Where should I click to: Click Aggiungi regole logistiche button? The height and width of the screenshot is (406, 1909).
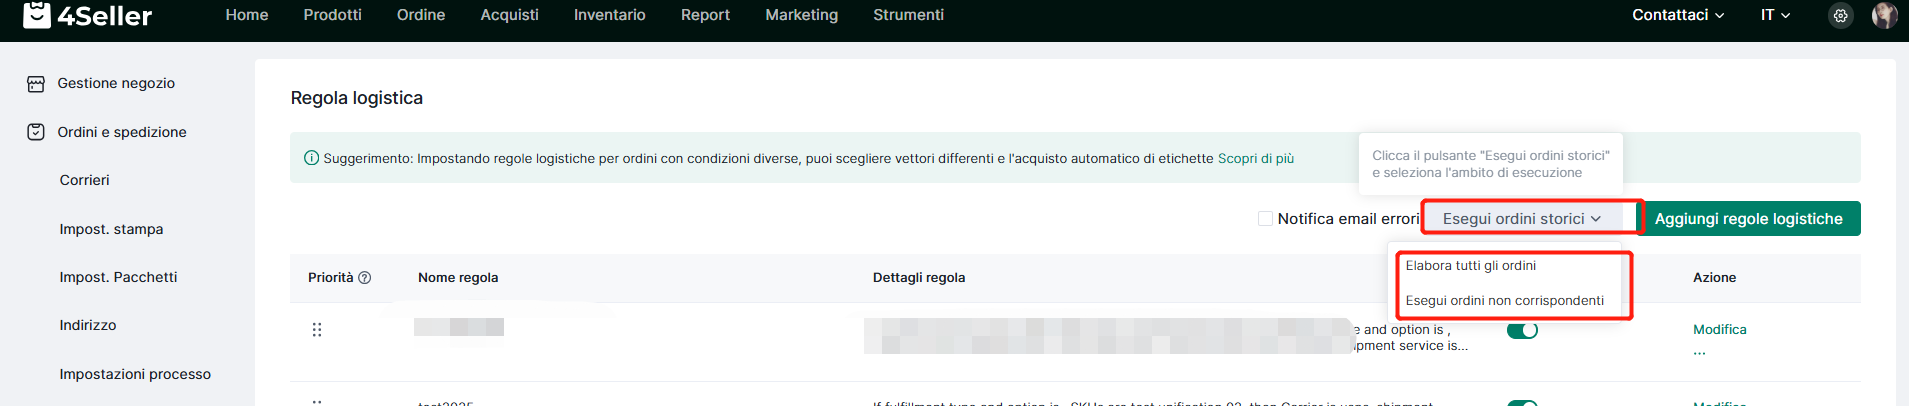click(x=1748, y=219)
